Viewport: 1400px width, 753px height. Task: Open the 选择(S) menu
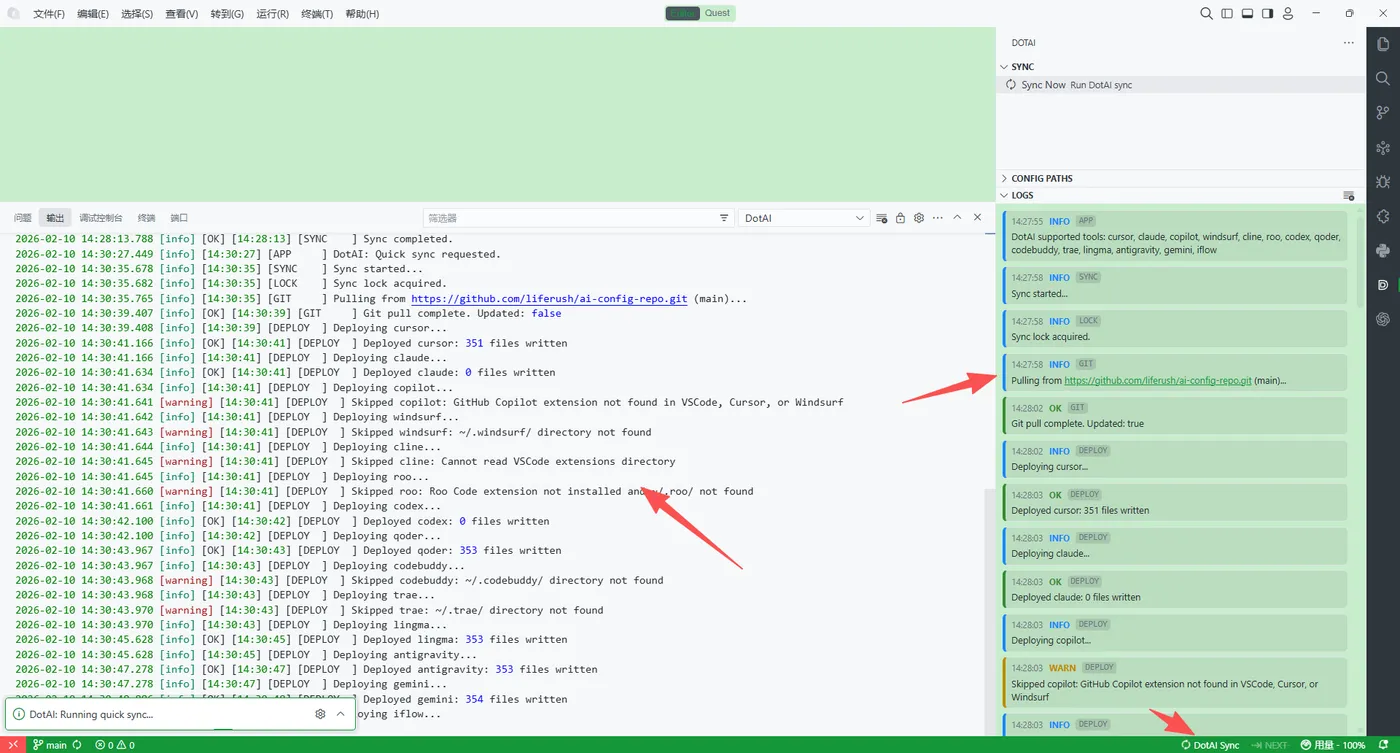pos(137,14)
